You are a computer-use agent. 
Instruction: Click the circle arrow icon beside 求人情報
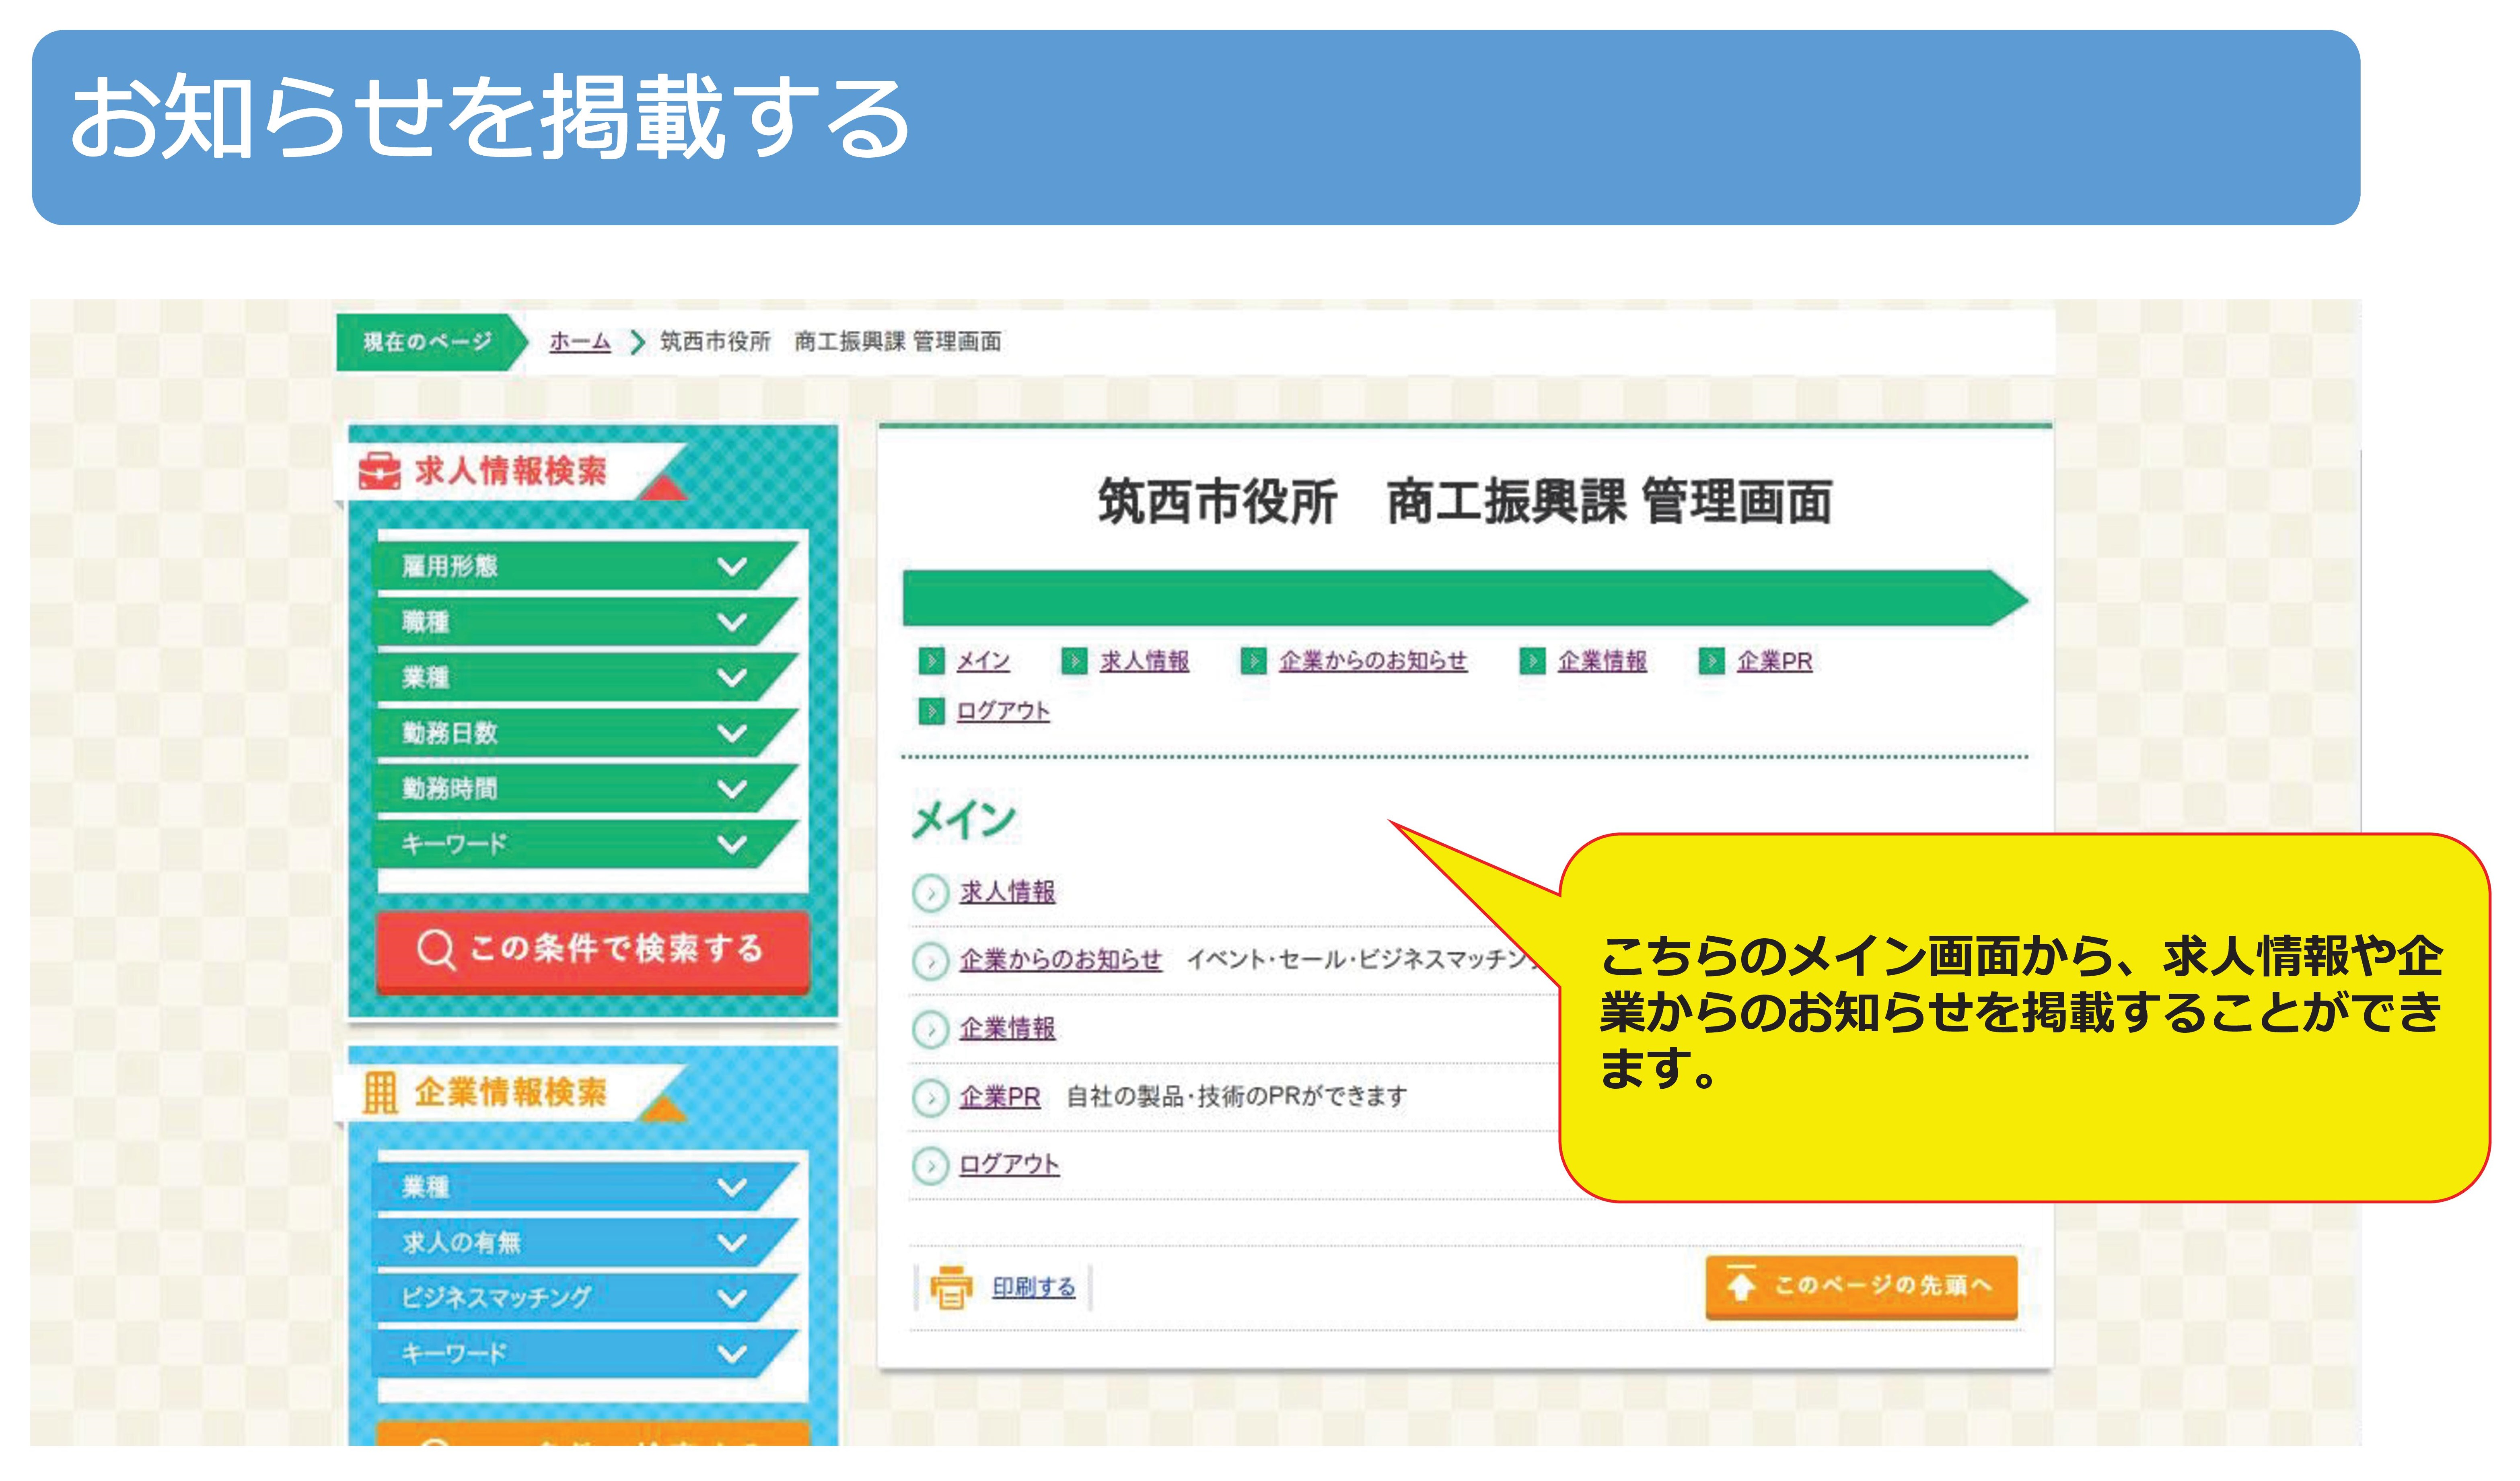tap(931, 893)
